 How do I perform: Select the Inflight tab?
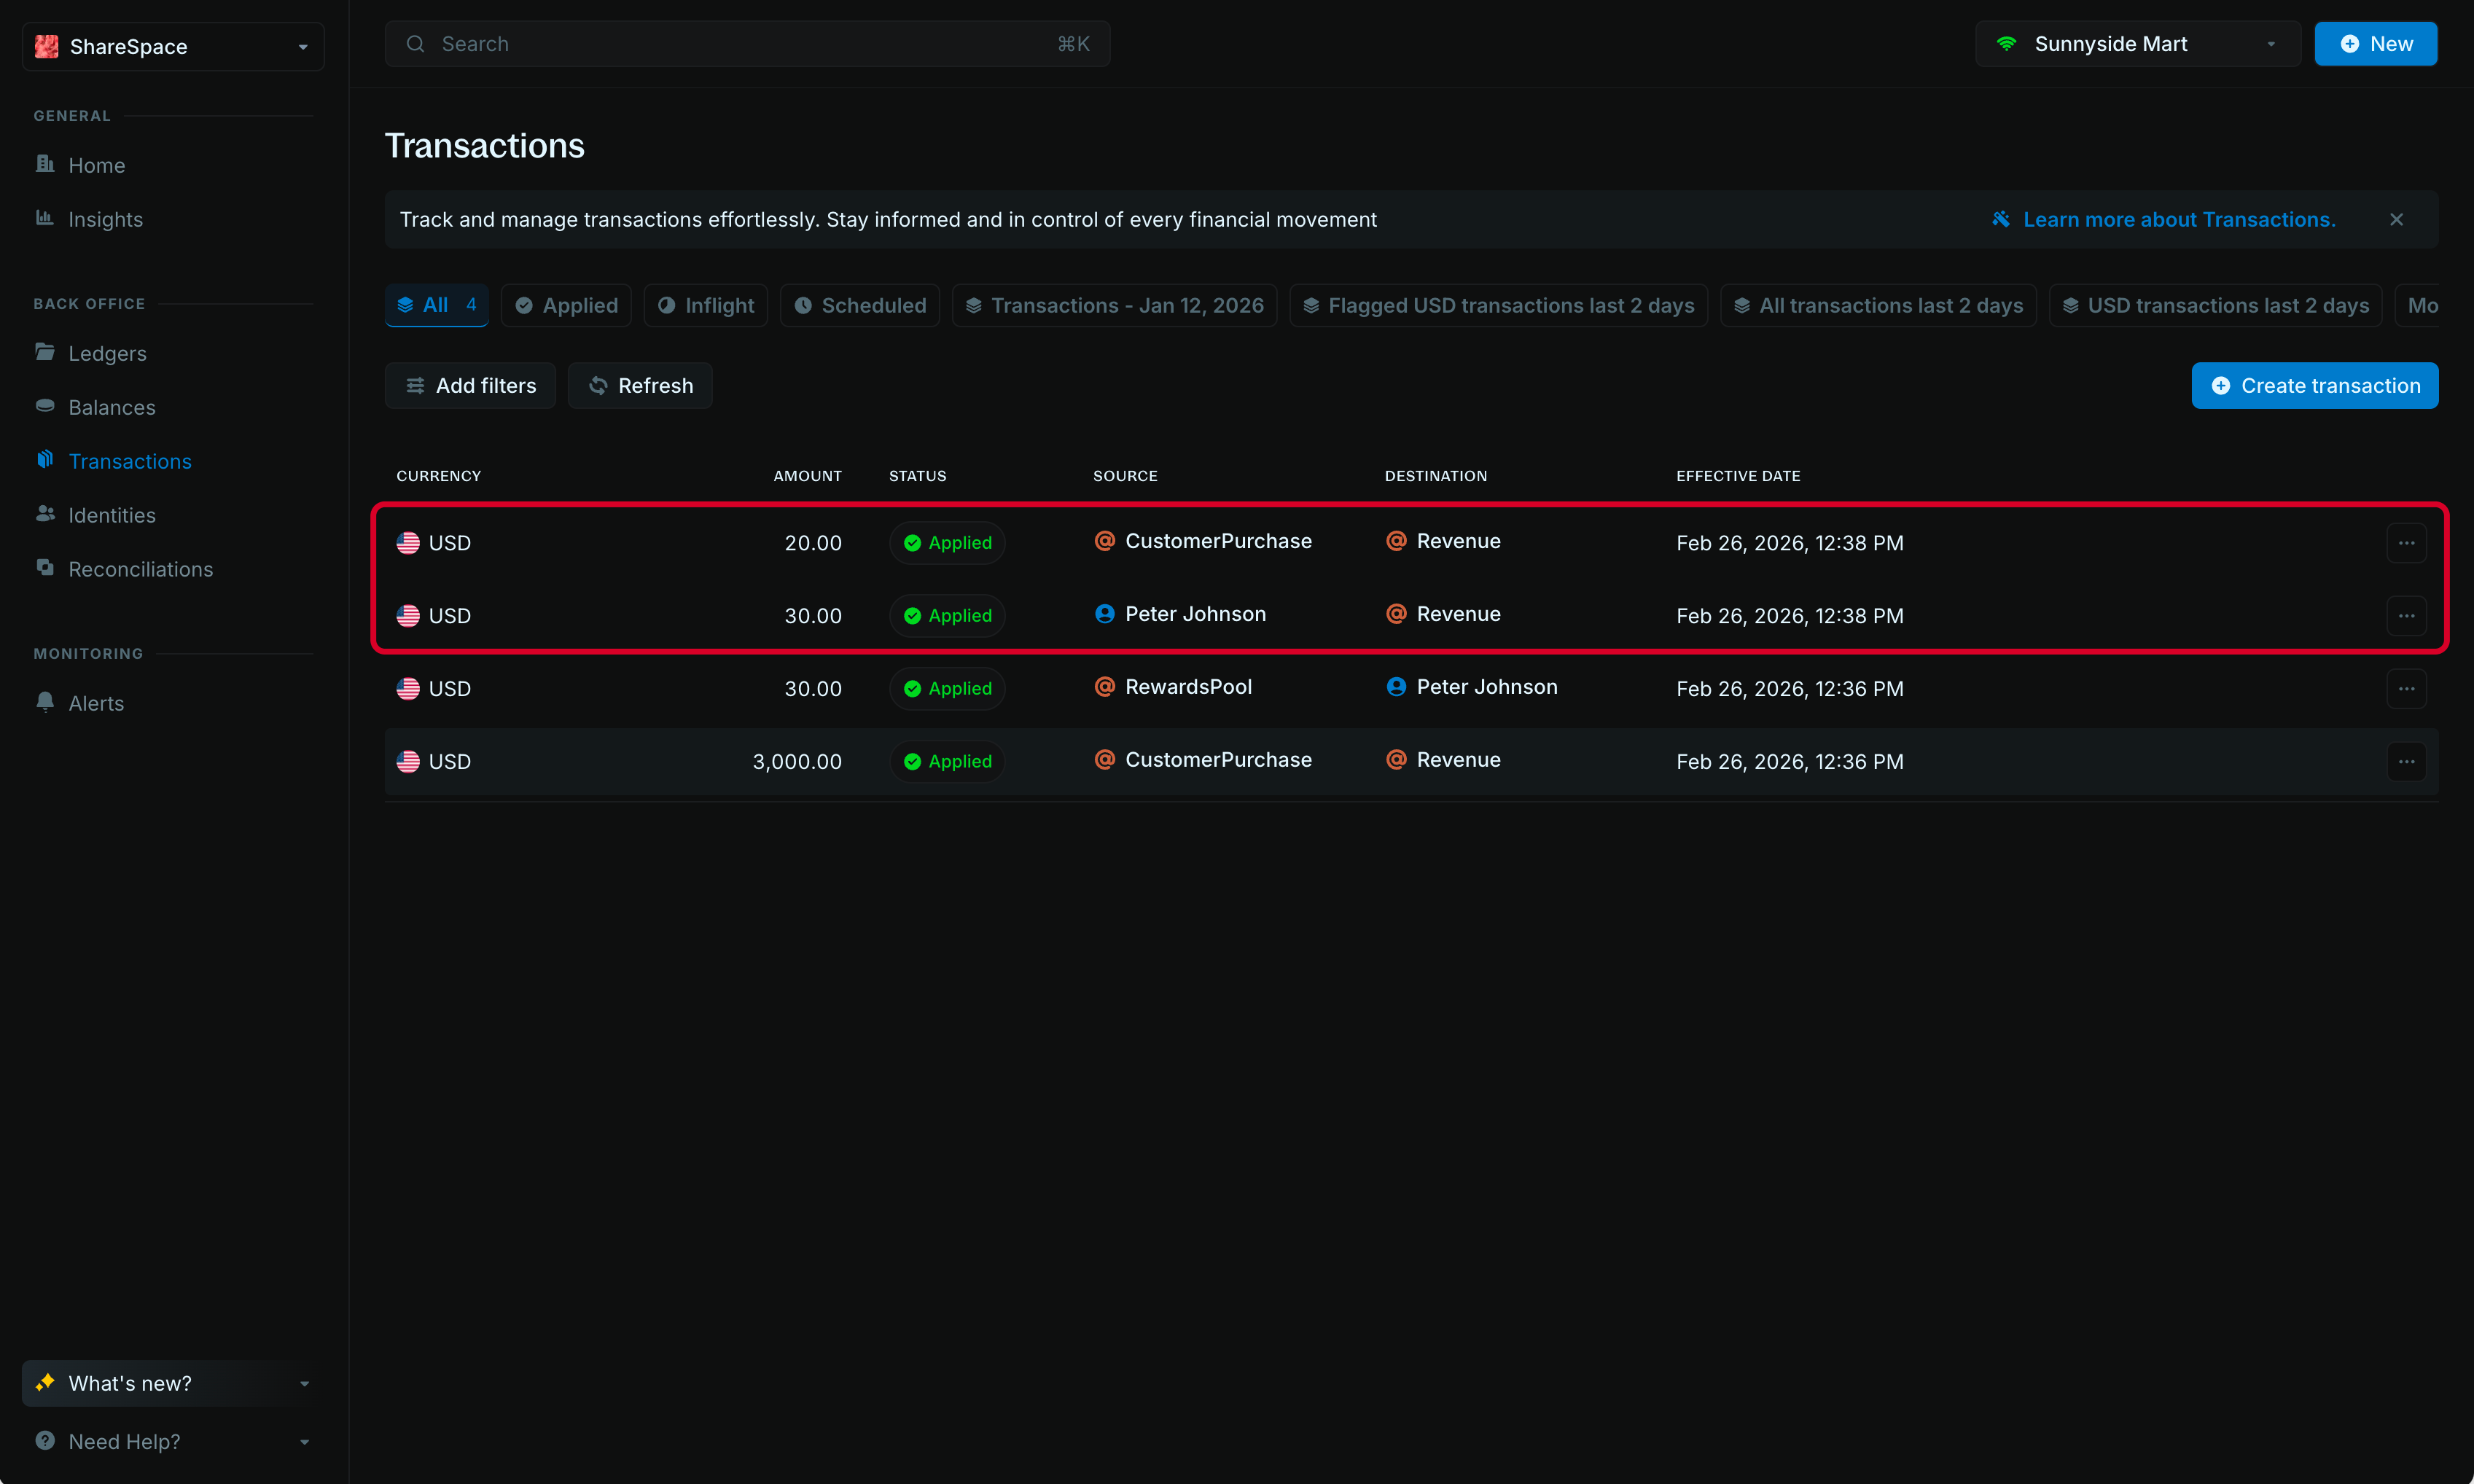(705, 305)
